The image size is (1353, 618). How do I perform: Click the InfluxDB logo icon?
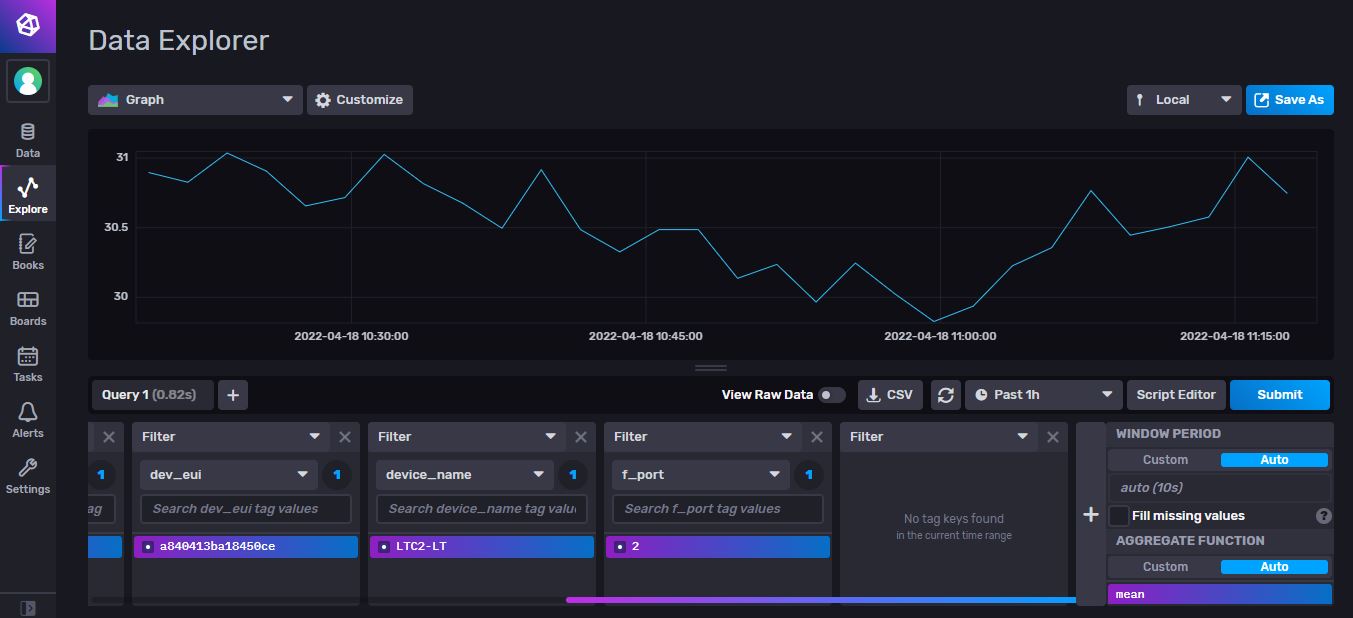pyautogui.click(x=28, y=26)
